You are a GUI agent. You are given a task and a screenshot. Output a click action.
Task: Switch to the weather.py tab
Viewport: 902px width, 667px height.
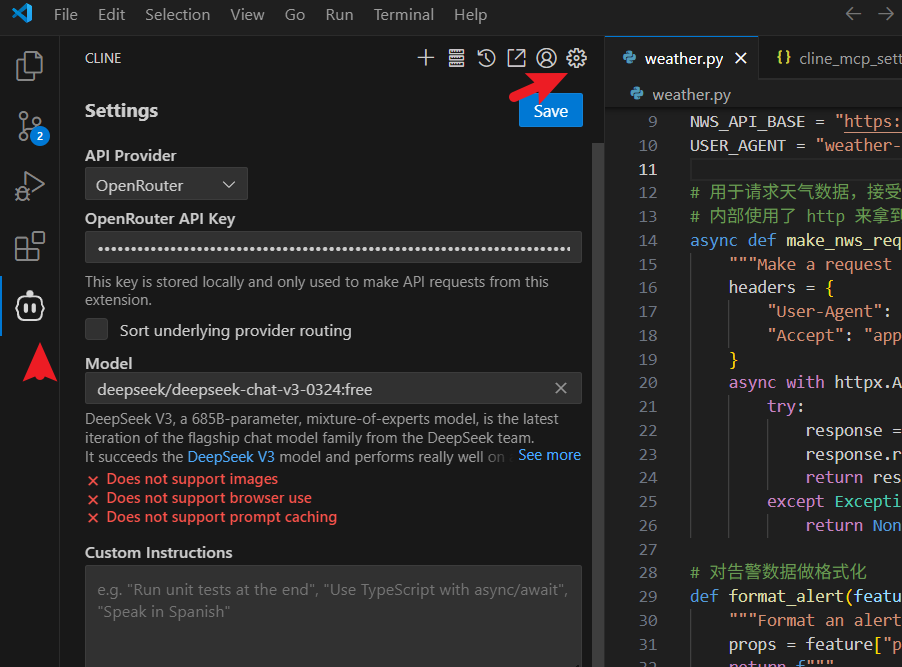click(683, 59)
